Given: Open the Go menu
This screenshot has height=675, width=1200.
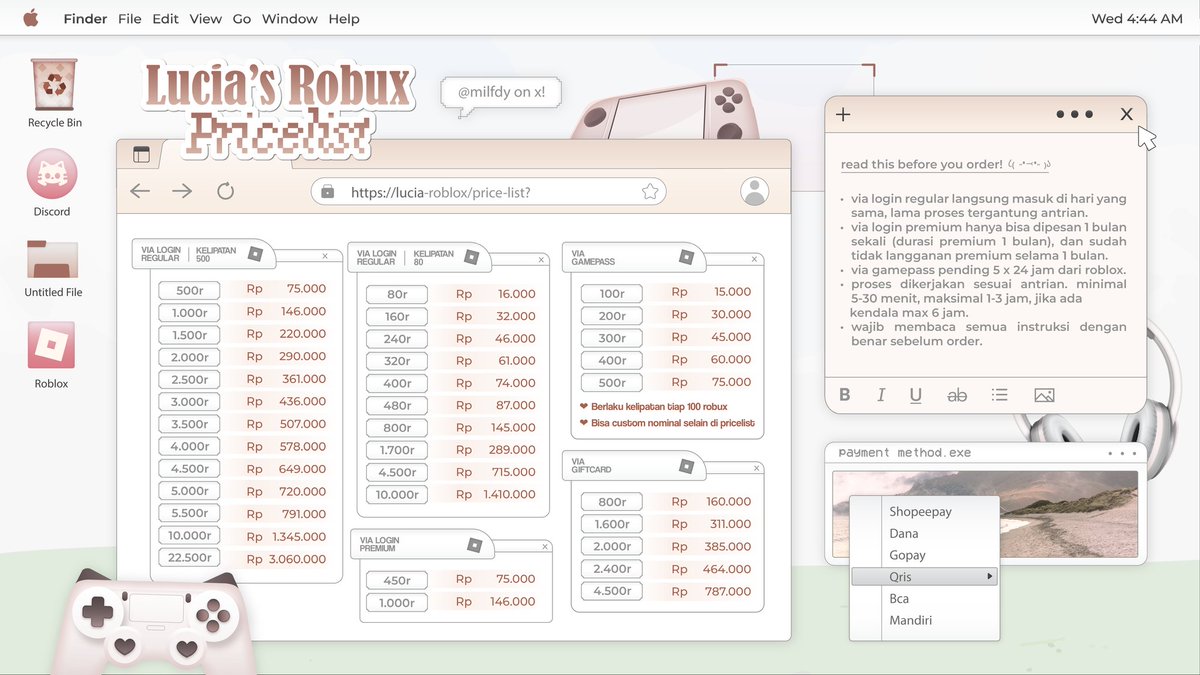Looking at the screenshot, I should [241, 19].
